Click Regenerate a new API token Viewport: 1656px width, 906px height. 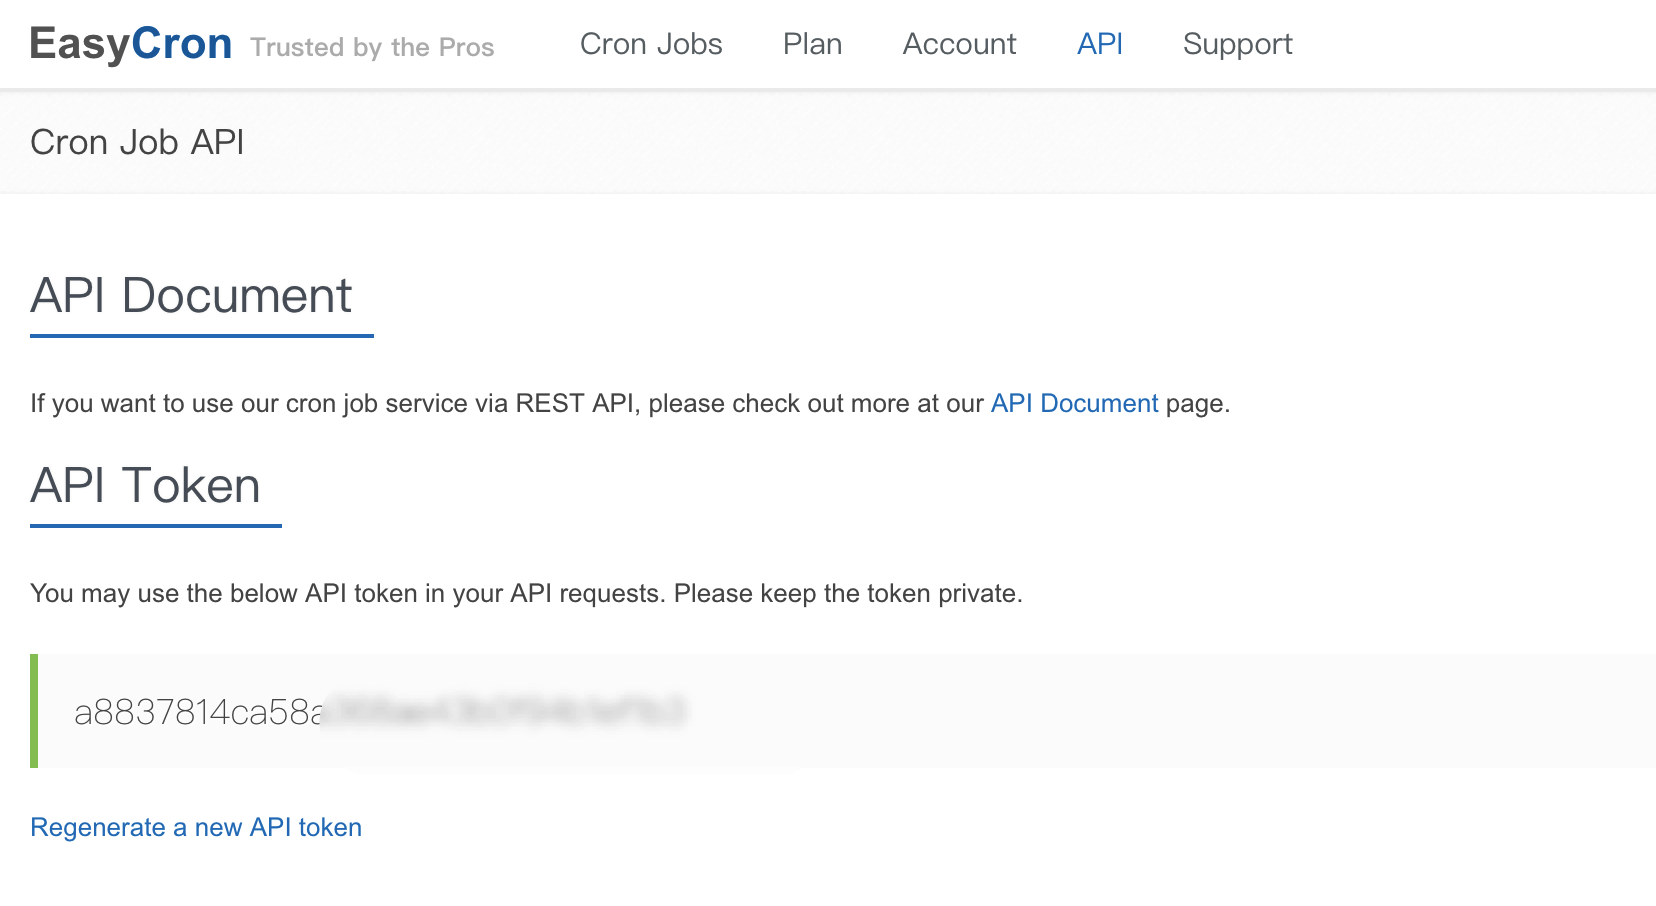click(196, 827)
